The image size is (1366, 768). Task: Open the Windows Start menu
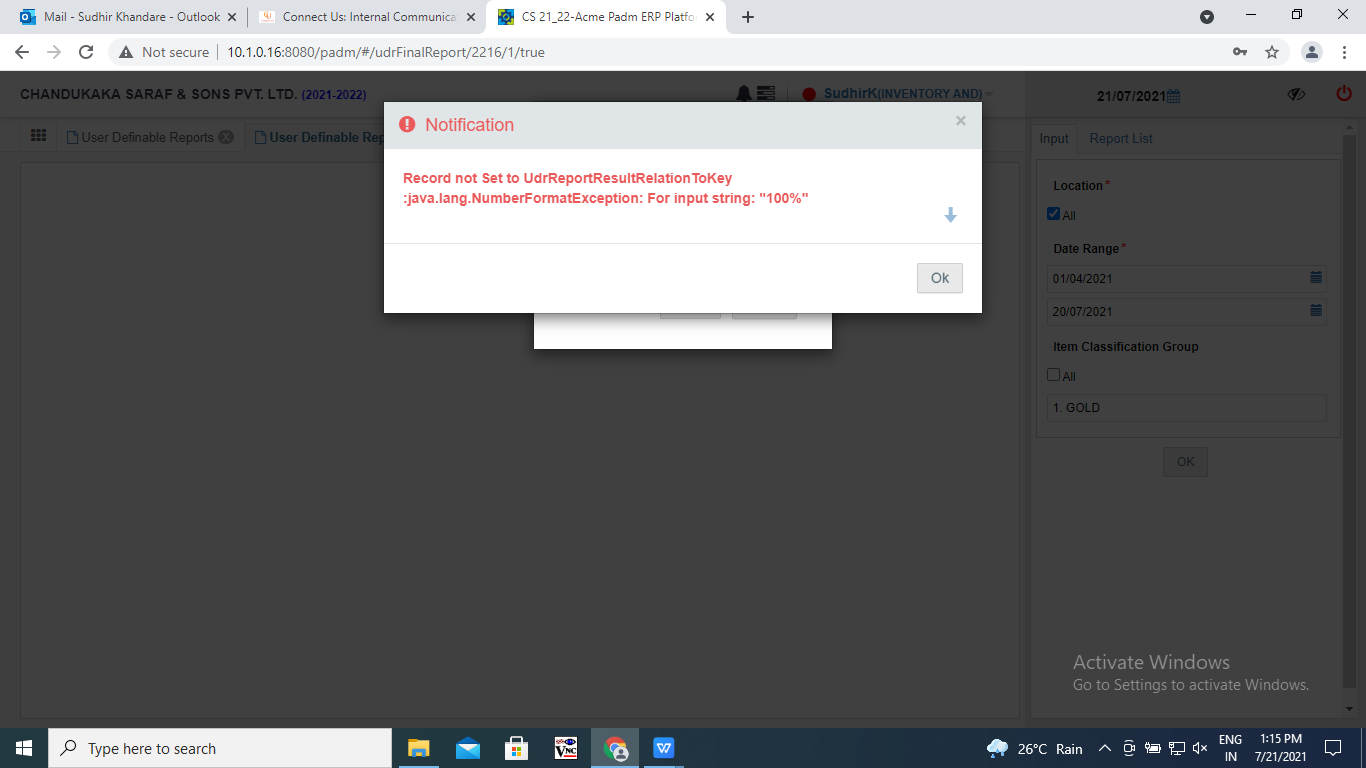click(24, 748)
